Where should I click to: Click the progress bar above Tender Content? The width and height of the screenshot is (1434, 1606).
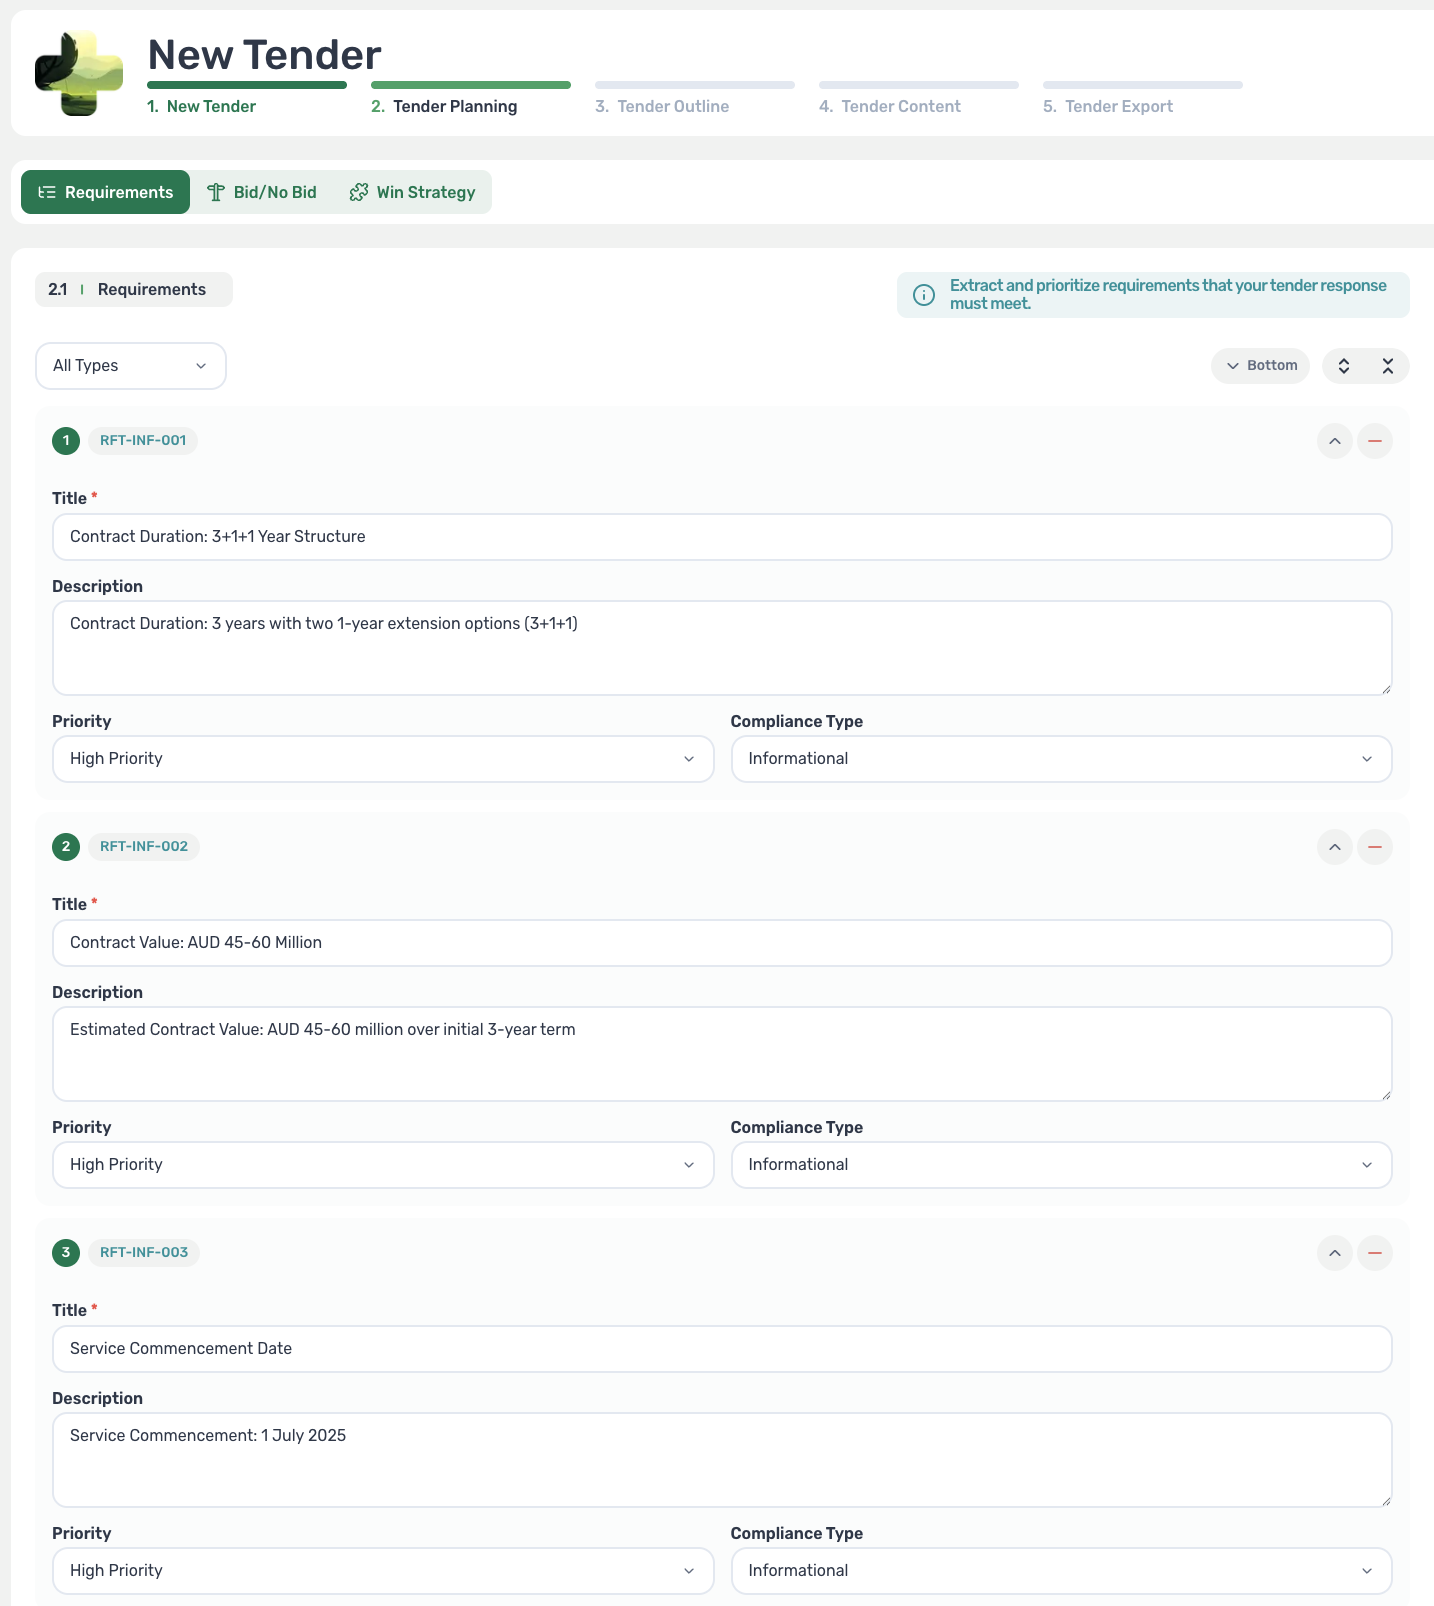tap(919, 85)
